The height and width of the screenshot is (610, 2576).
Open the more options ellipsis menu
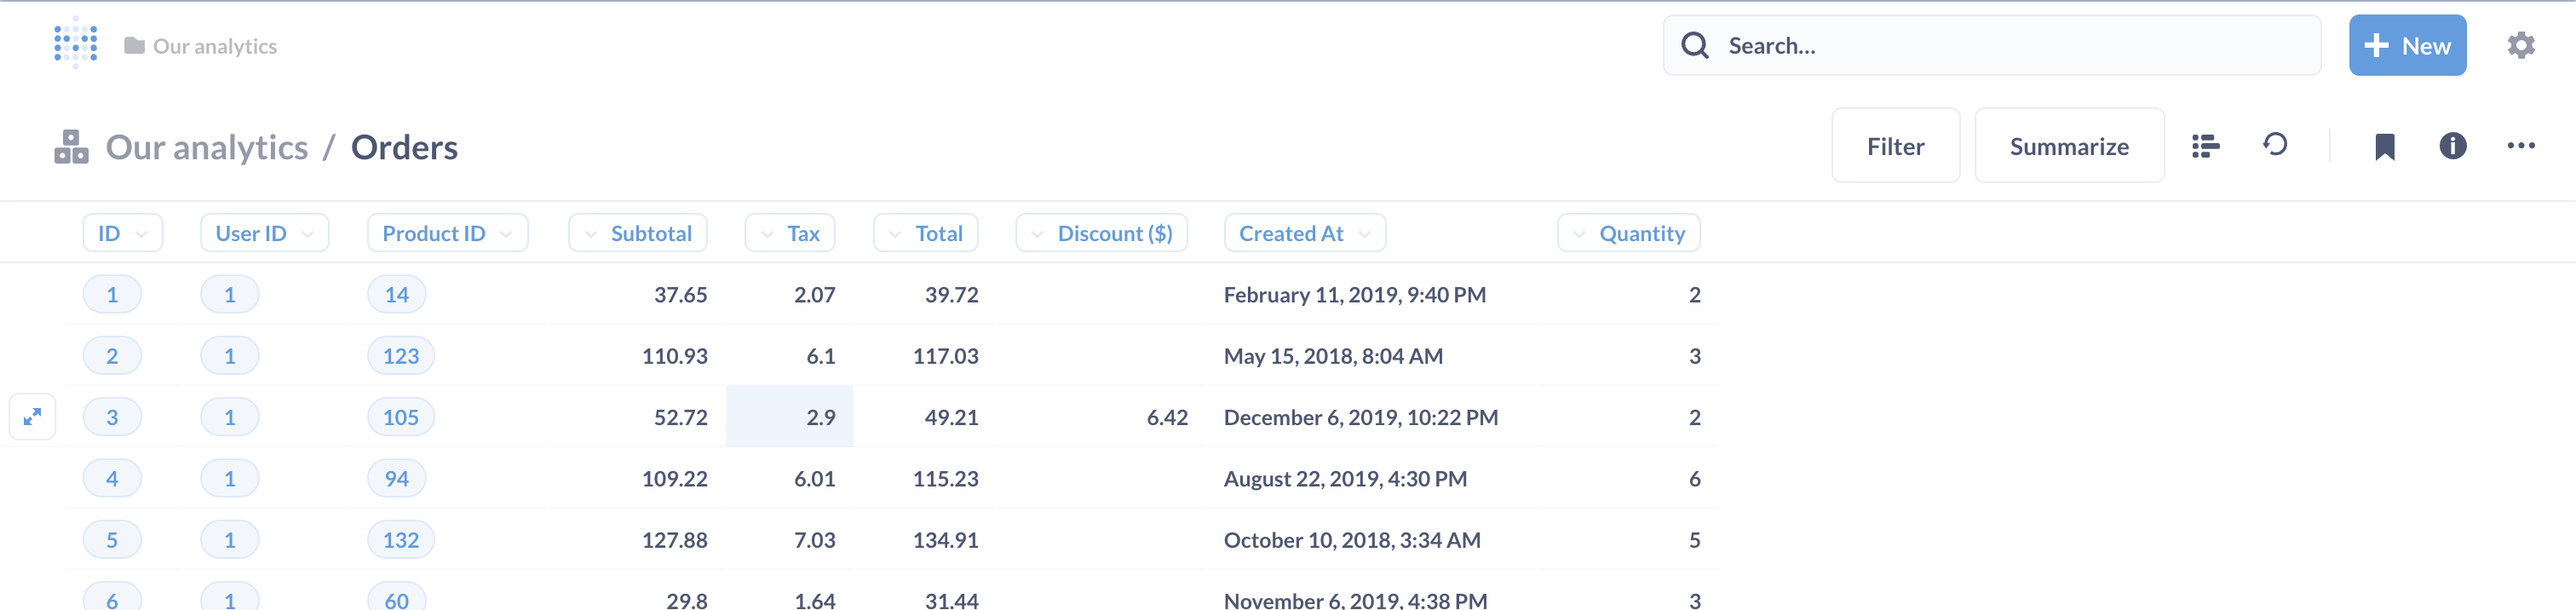click(2519, 146)
